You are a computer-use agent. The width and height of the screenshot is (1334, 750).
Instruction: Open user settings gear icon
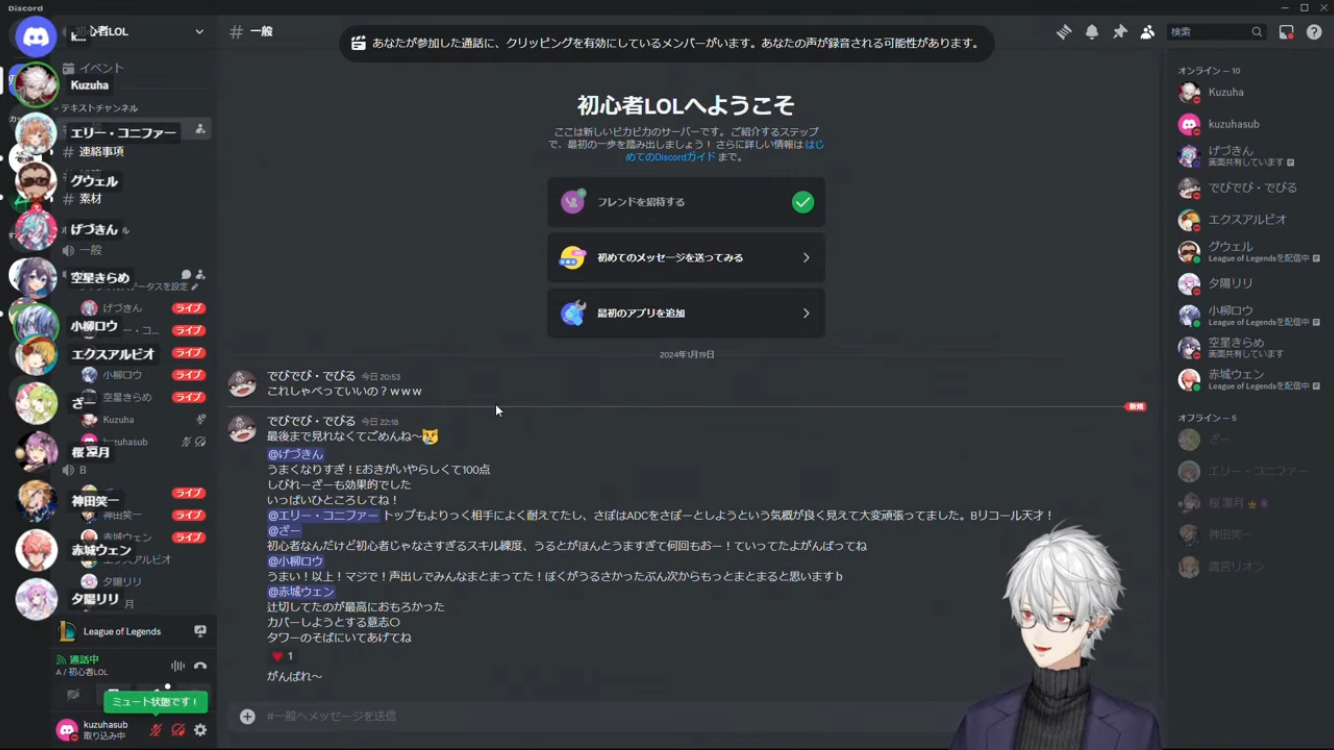pos(200,731)
